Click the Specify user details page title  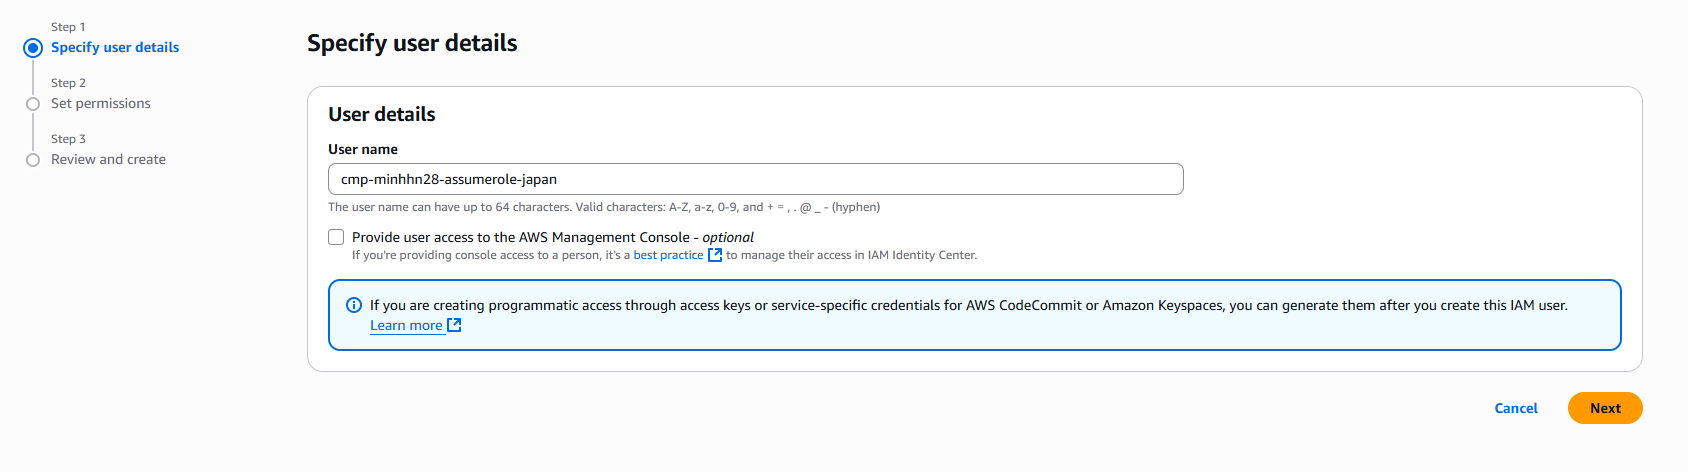point(412,43)
